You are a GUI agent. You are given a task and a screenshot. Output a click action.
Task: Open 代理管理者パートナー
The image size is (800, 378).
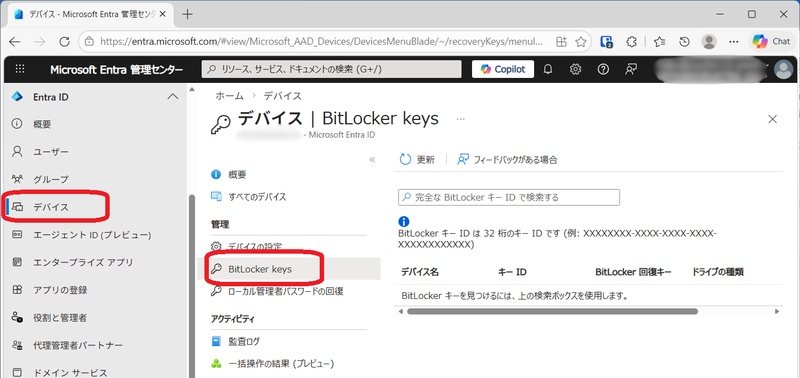point(78,345)
